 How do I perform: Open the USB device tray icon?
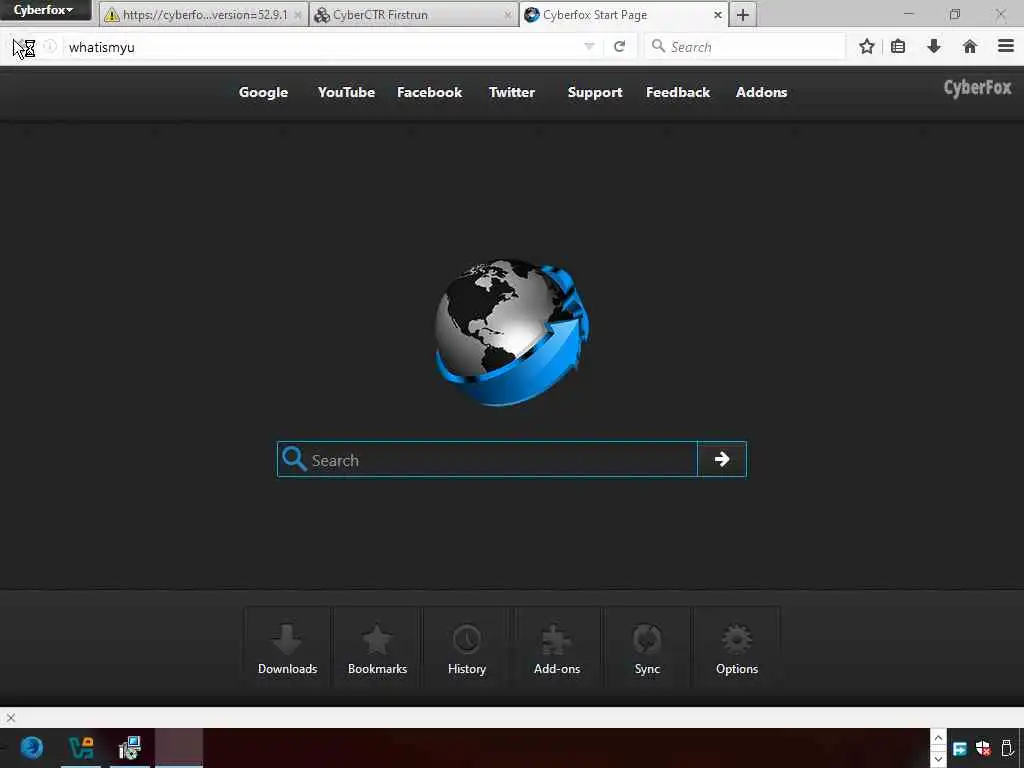point(1007,748)
